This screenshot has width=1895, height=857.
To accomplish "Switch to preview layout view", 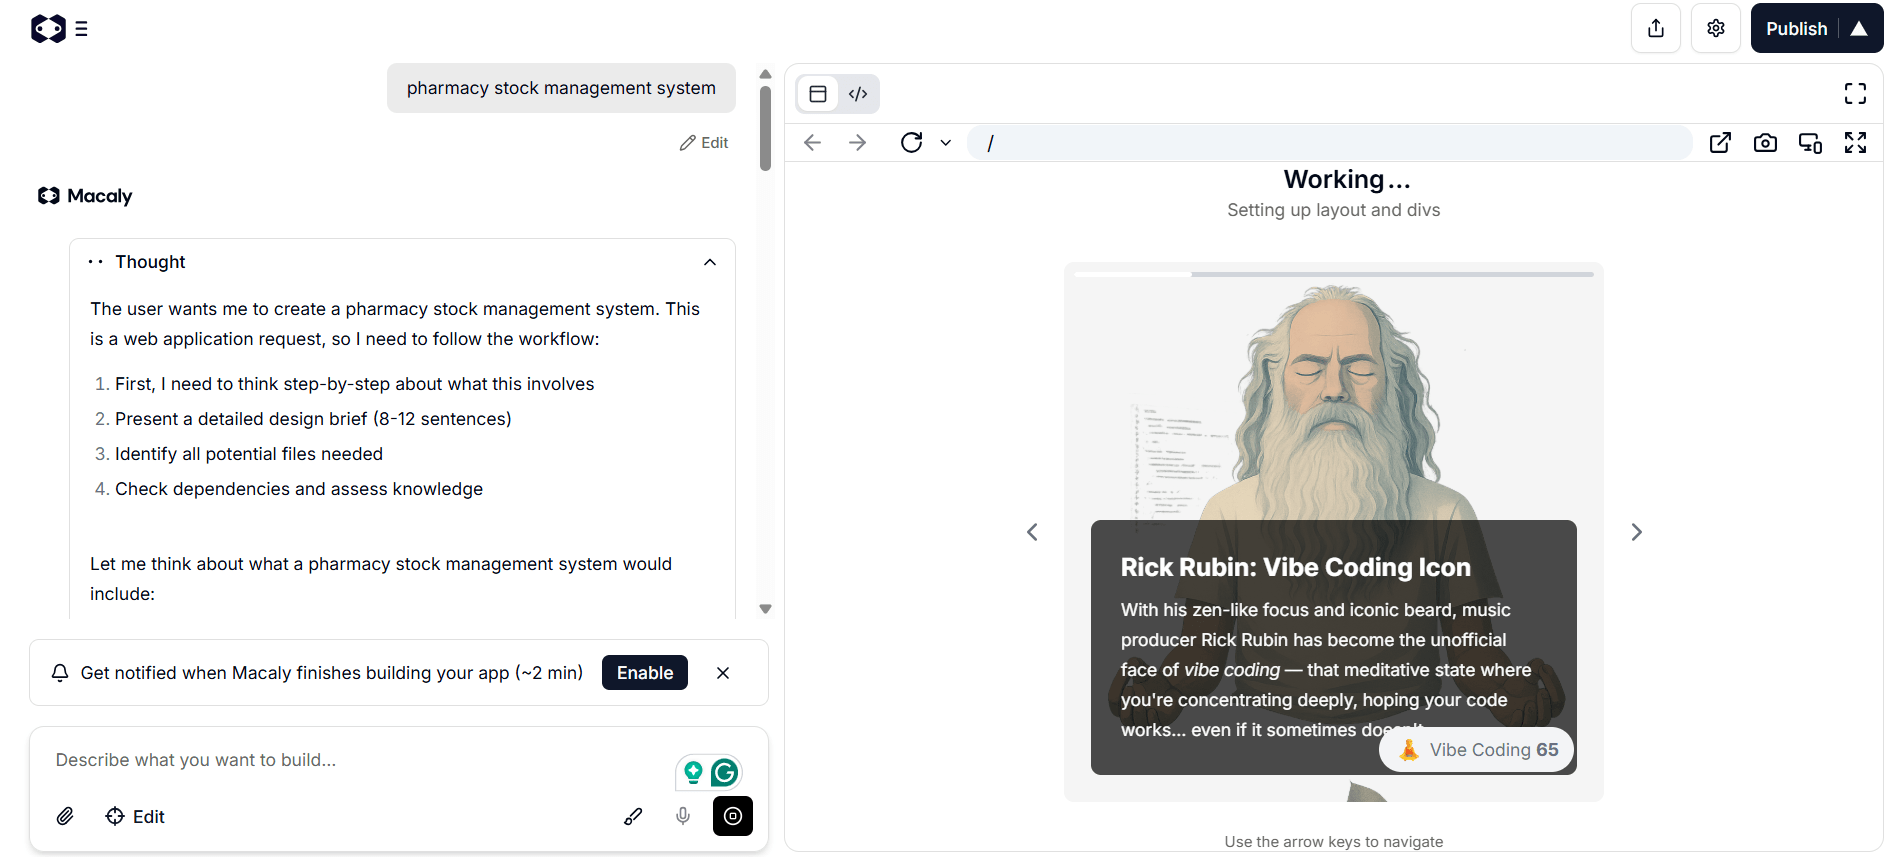I will click(818, 94).
